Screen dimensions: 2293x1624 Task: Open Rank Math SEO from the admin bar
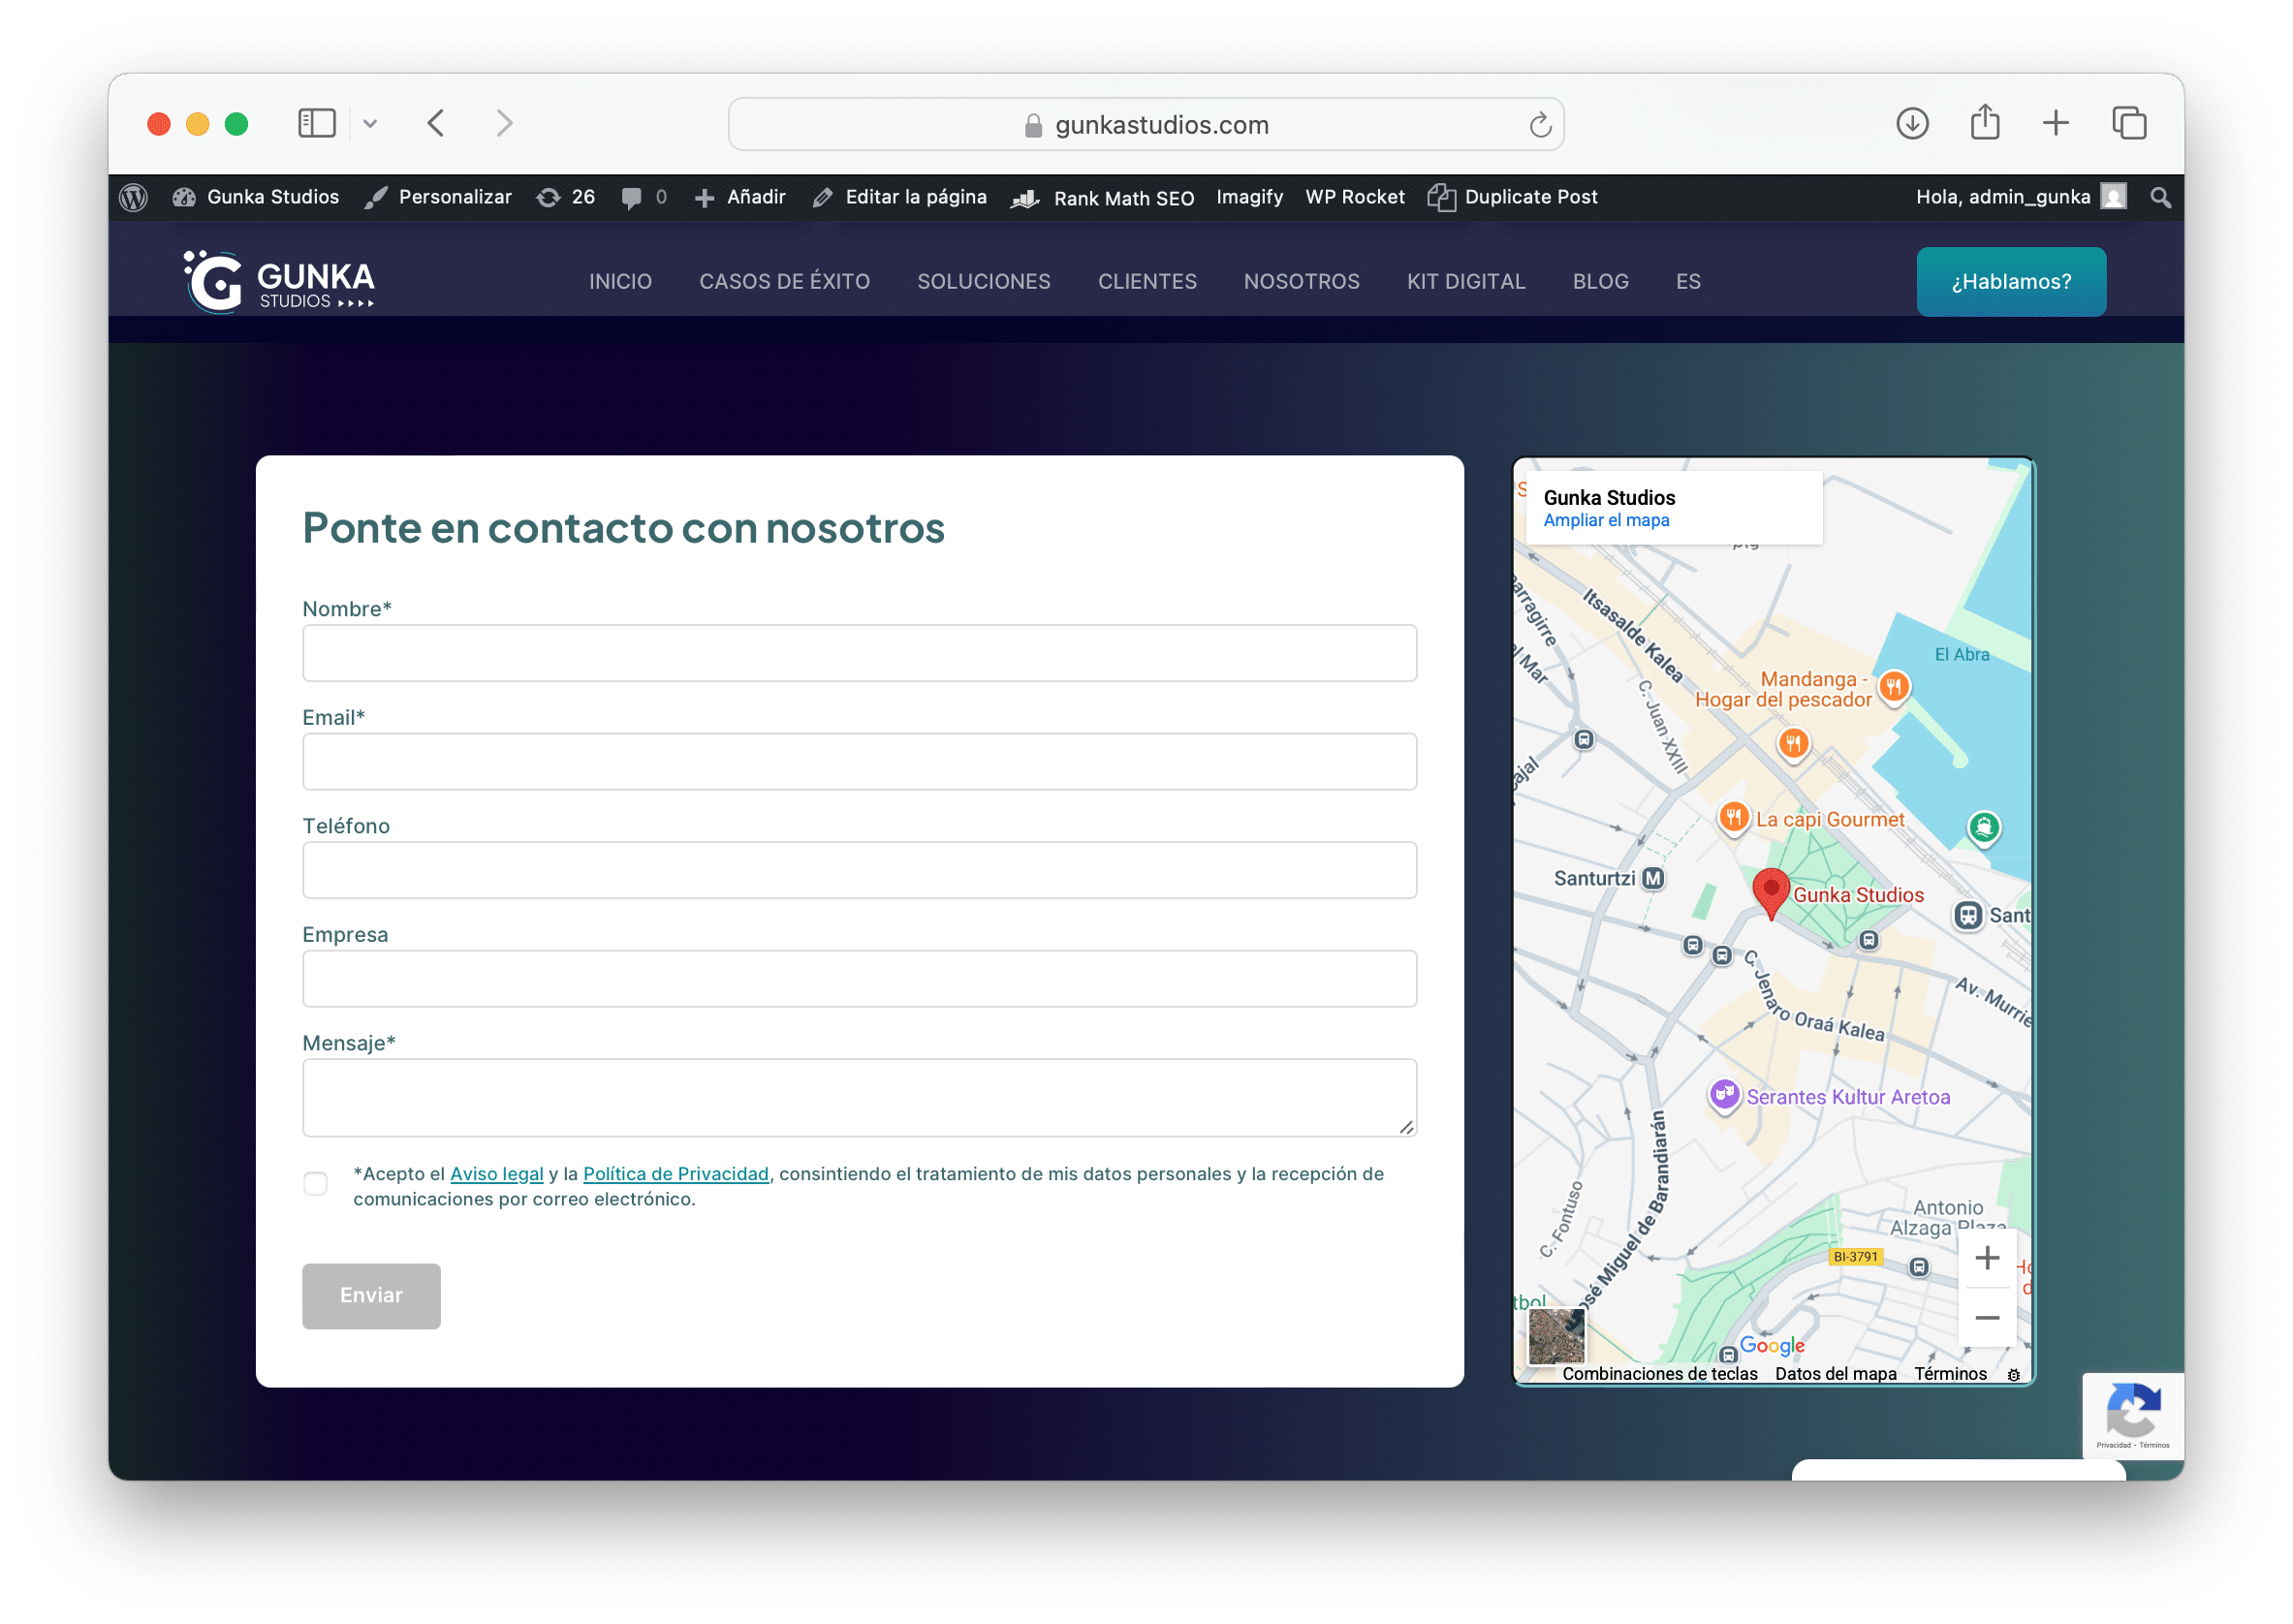coord(1102,196)
